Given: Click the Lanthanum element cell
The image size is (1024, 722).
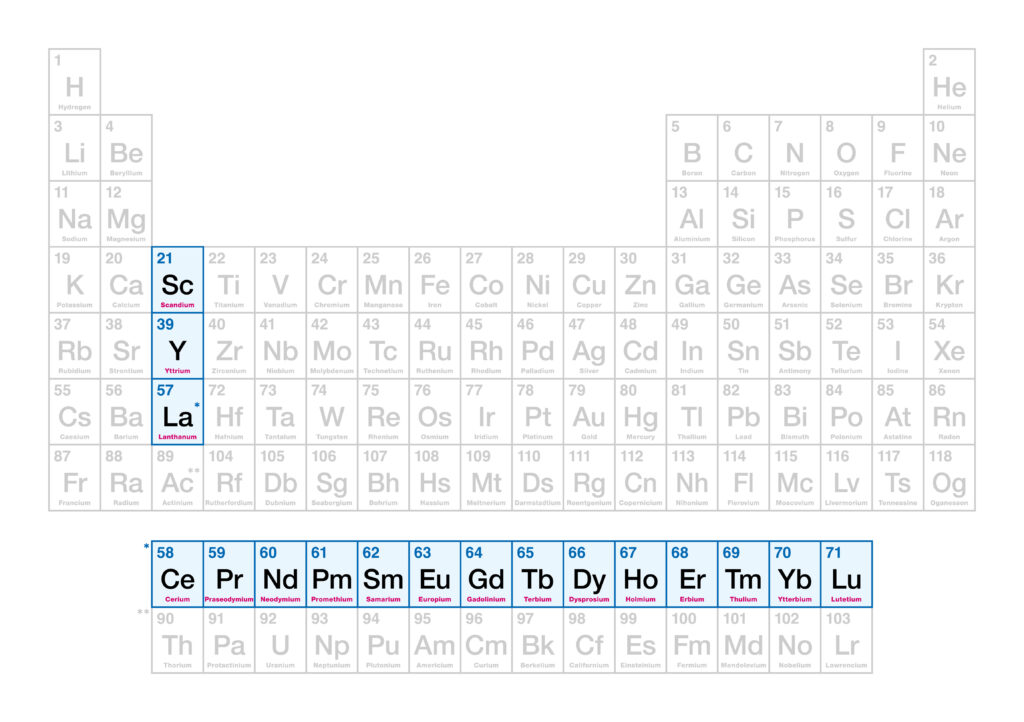Looking at the screenshot, I should click(x=178, y=412).
